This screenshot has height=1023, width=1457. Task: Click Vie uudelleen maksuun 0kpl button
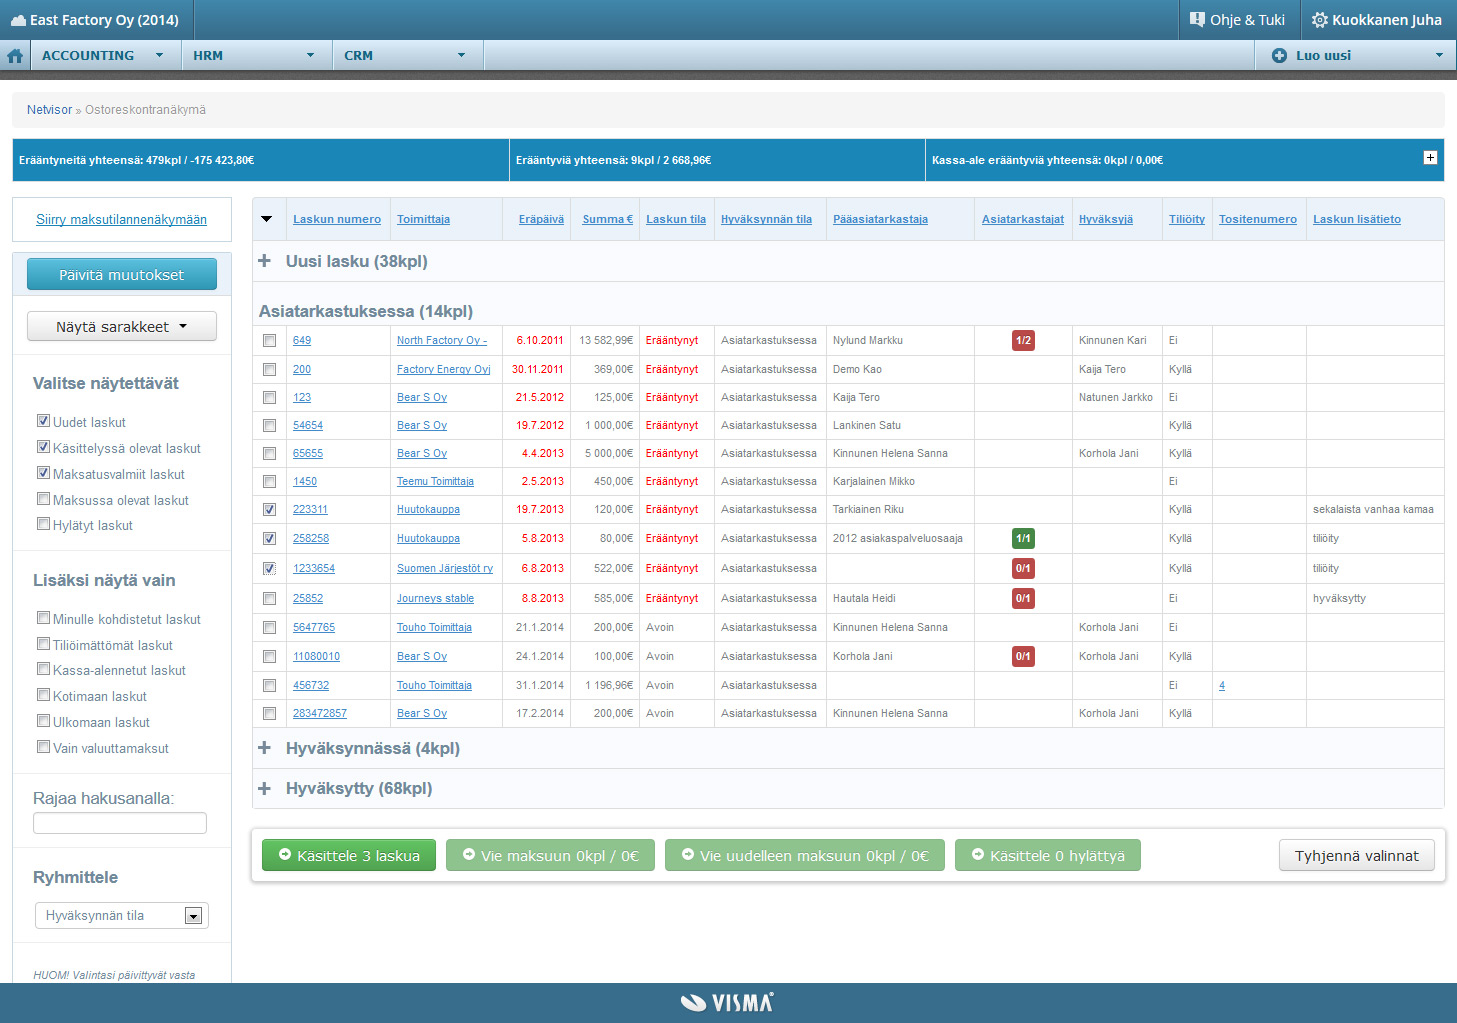[805, 855]
